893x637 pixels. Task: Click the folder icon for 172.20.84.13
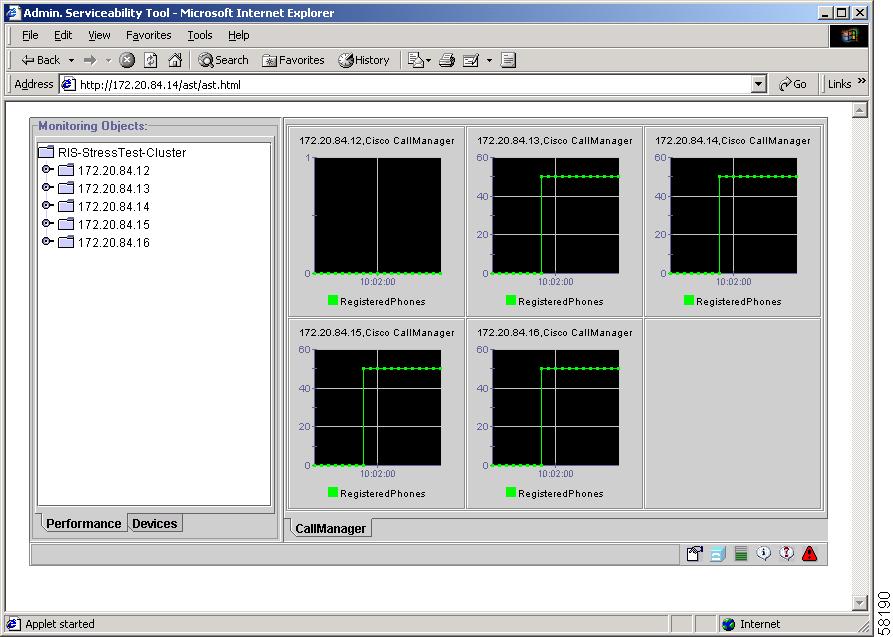click(67, 188)
